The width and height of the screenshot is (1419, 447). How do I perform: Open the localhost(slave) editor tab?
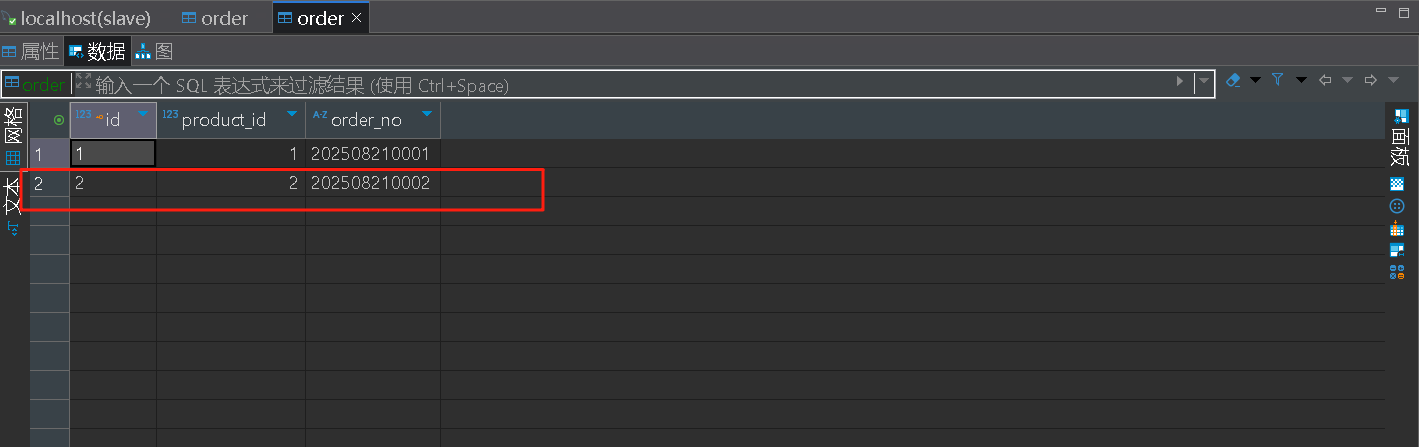point(78,18)
